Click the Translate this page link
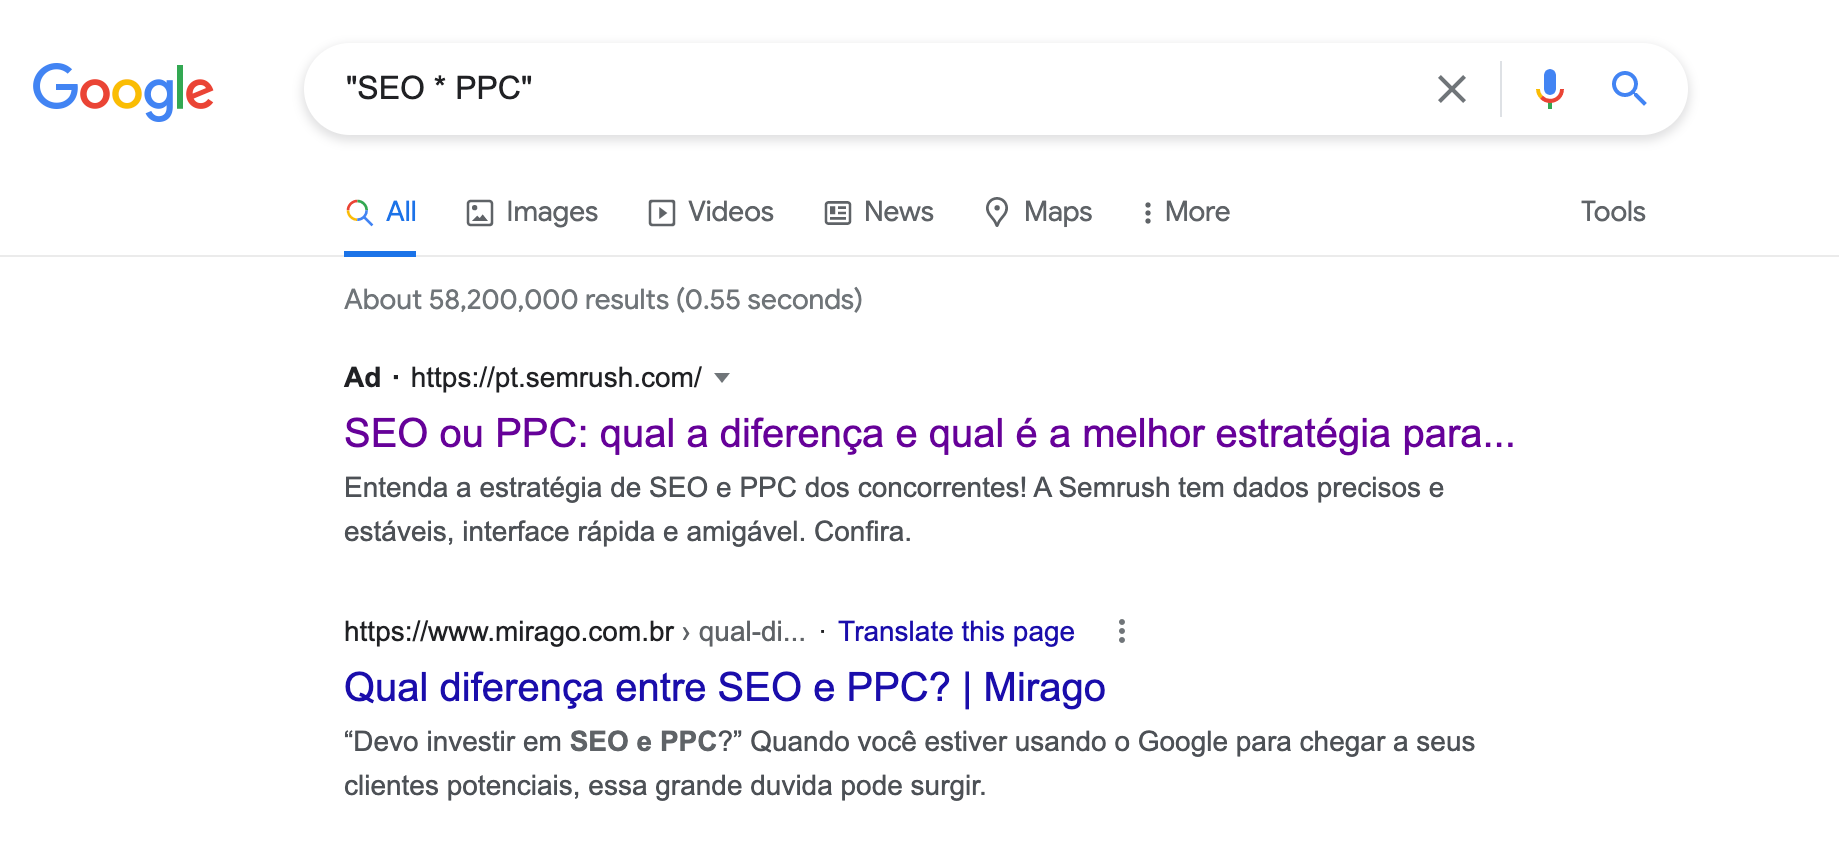The height and width of the screenshot is (863, 1839). [x=956, y=632]
